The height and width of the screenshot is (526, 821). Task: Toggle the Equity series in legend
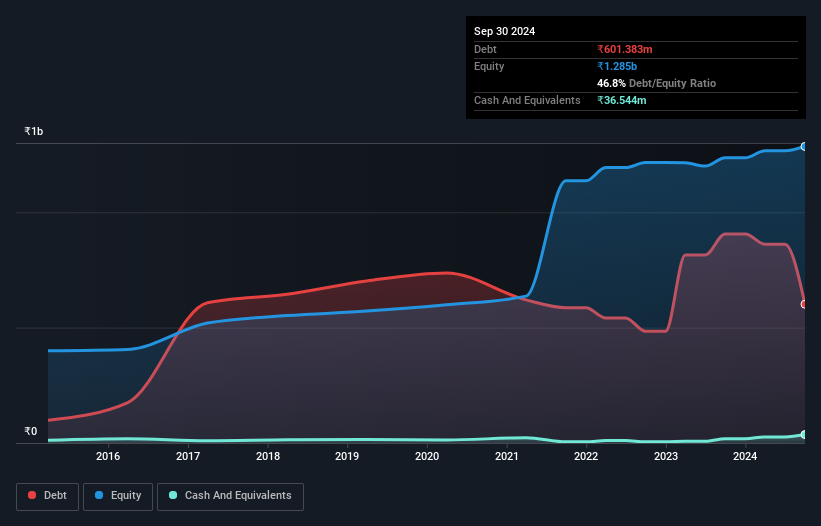coord(118,496)
